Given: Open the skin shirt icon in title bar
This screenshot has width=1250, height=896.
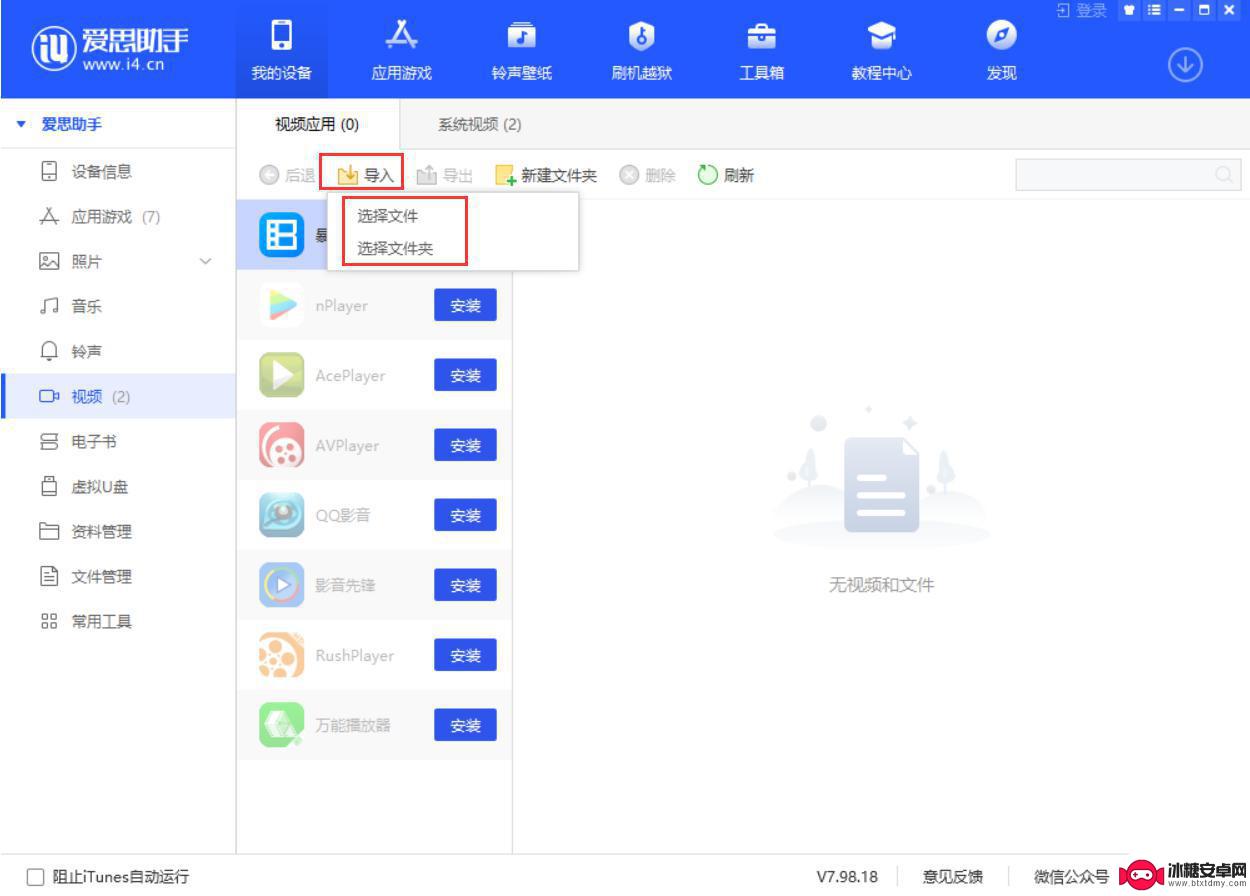Looking at the screenshot, I should coord(1130,10).
